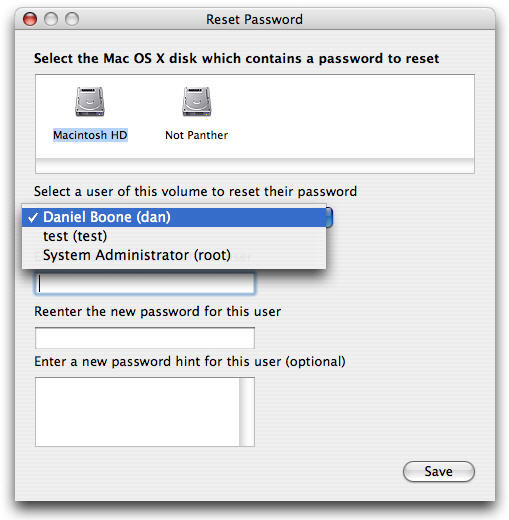Viewport: 509px width, 520px height.
Task: Click the Save button
Action: pos(438,471)
